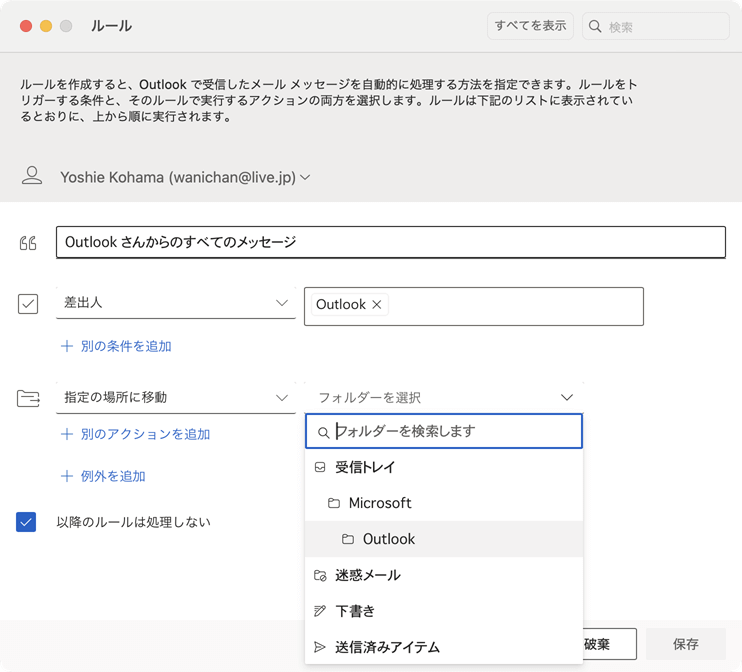Toggle the condition checkbox beside 差出人
The image size is (742, 672).
(28, 304)
